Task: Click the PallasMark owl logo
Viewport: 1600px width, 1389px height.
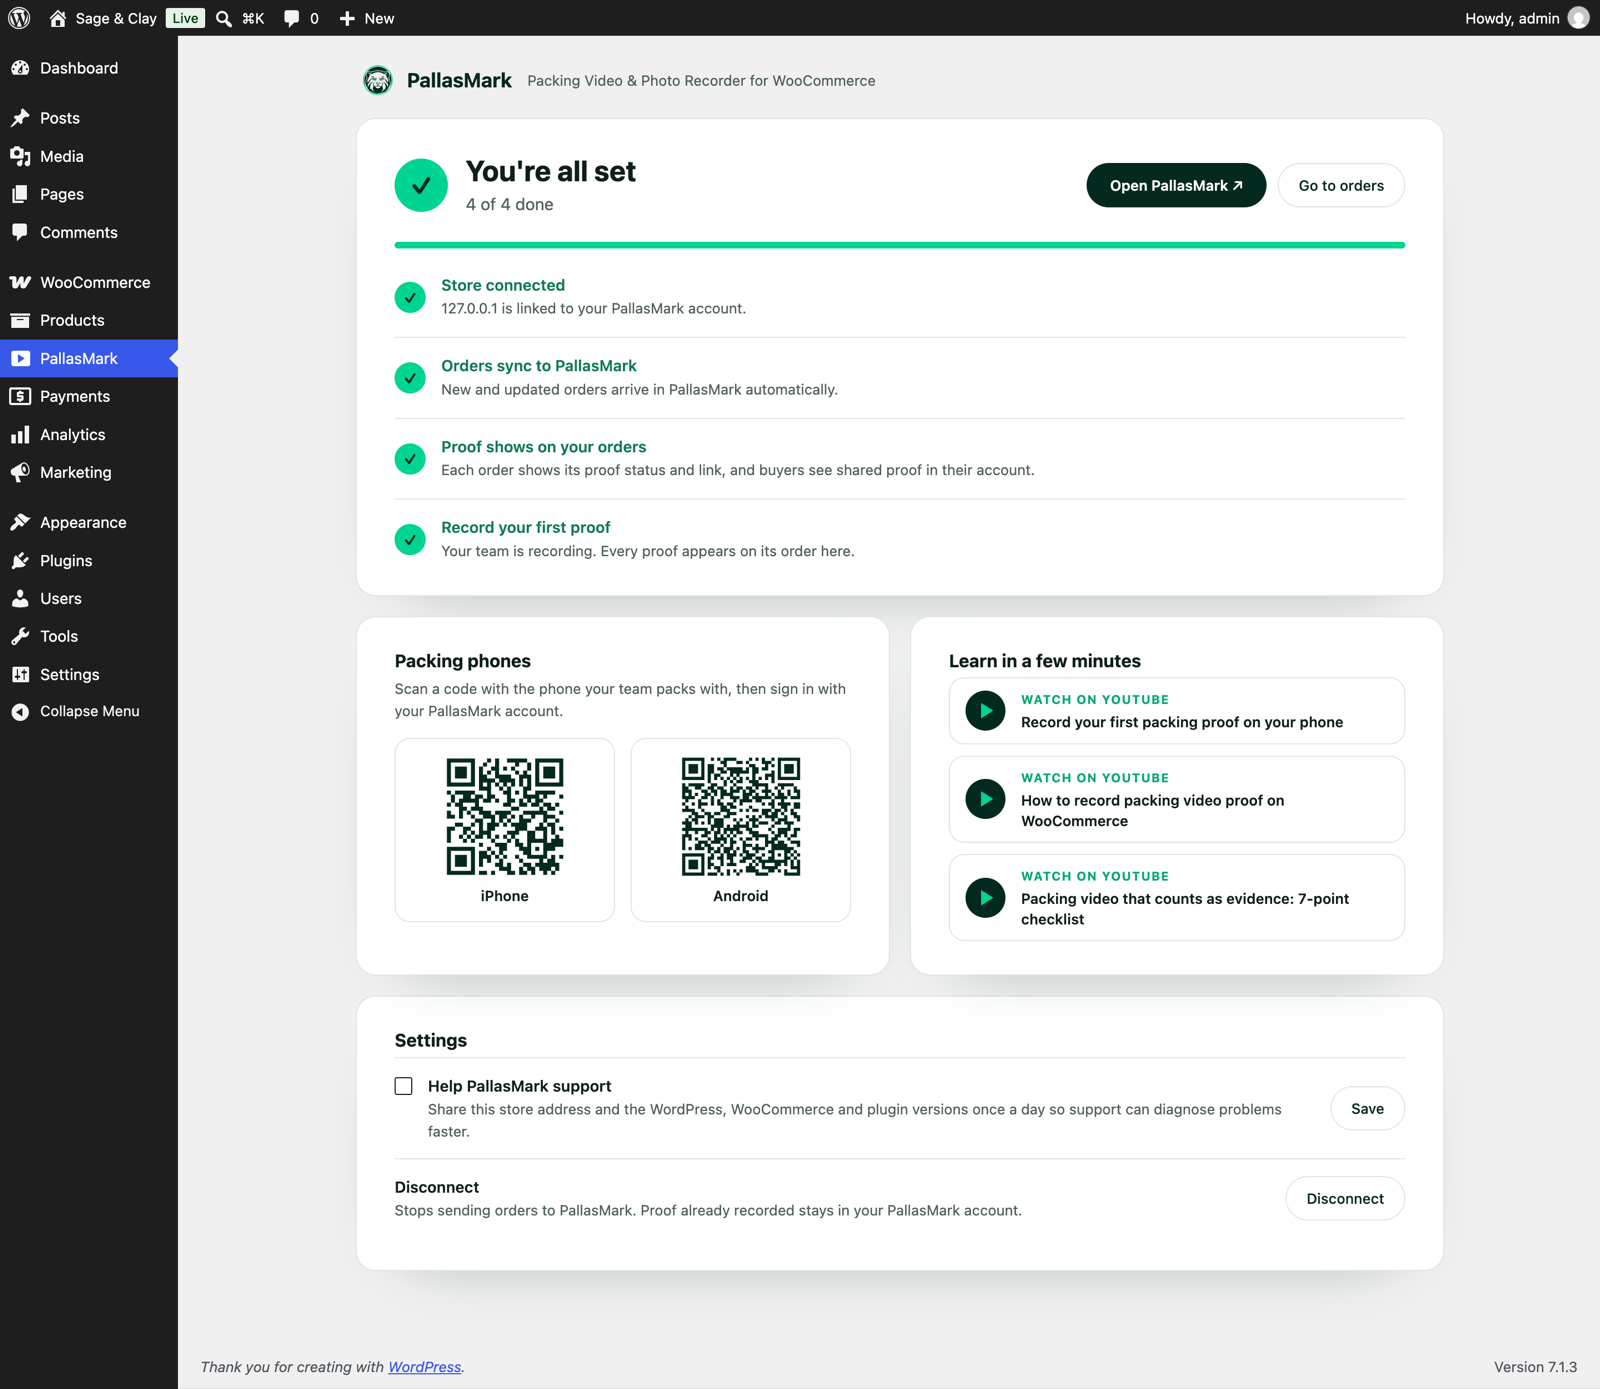Action: [378, 80]
